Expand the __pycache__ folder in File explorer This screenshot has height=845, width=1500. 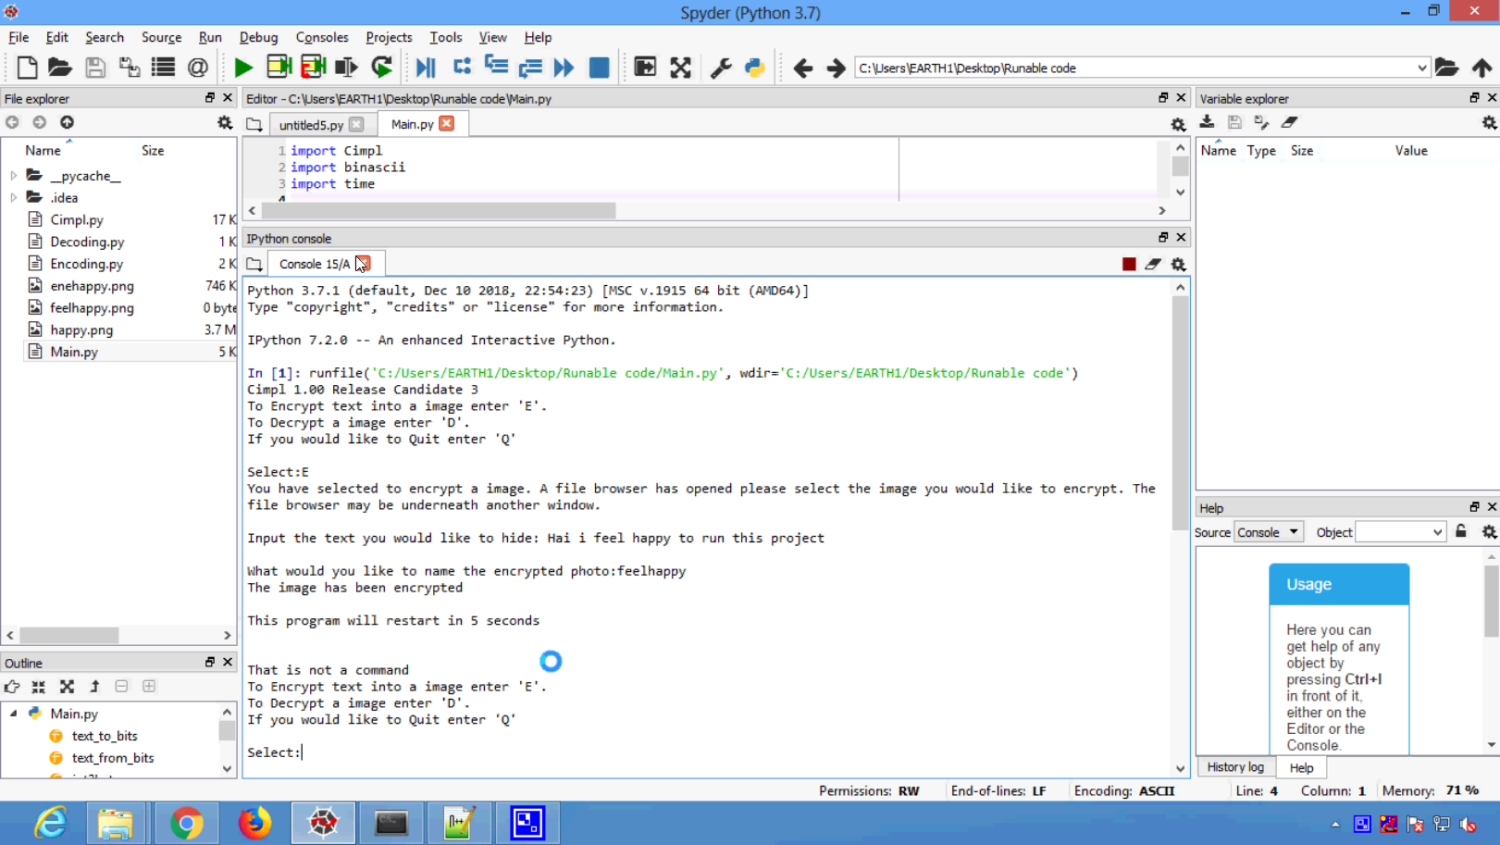(14, 176)
